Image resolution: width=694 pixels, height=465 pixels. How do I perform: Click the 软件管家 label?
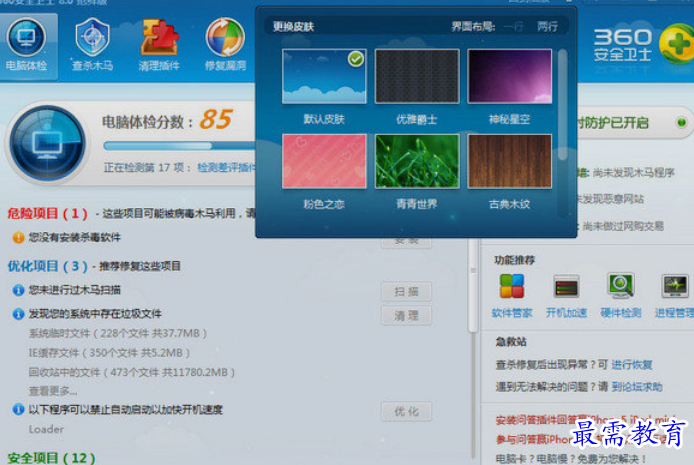[512, 313]
